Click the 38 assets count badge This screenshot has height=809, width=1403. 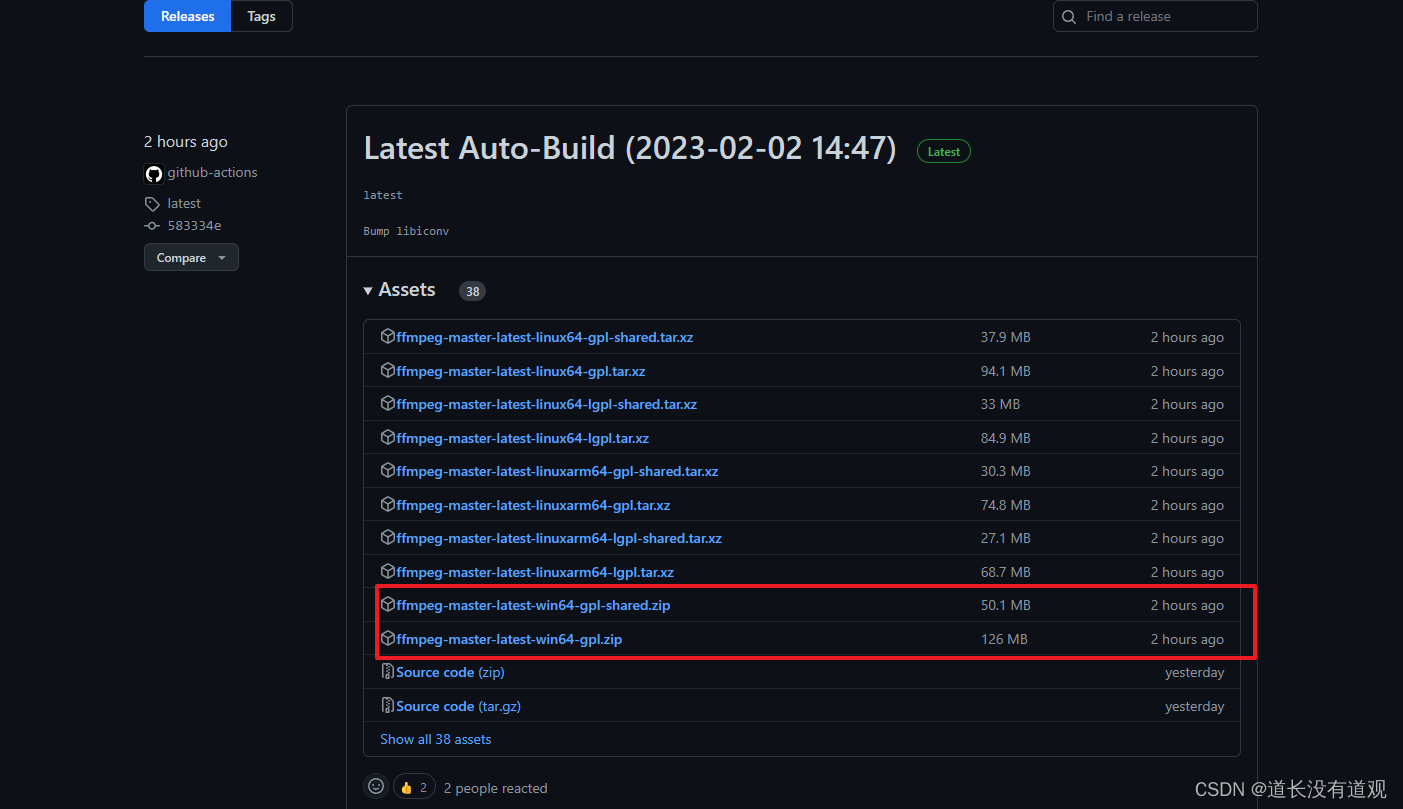click(x=472, y=291)
